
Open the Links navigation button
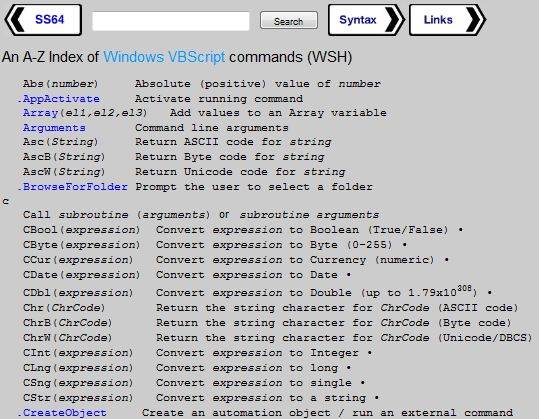[448, 20]
